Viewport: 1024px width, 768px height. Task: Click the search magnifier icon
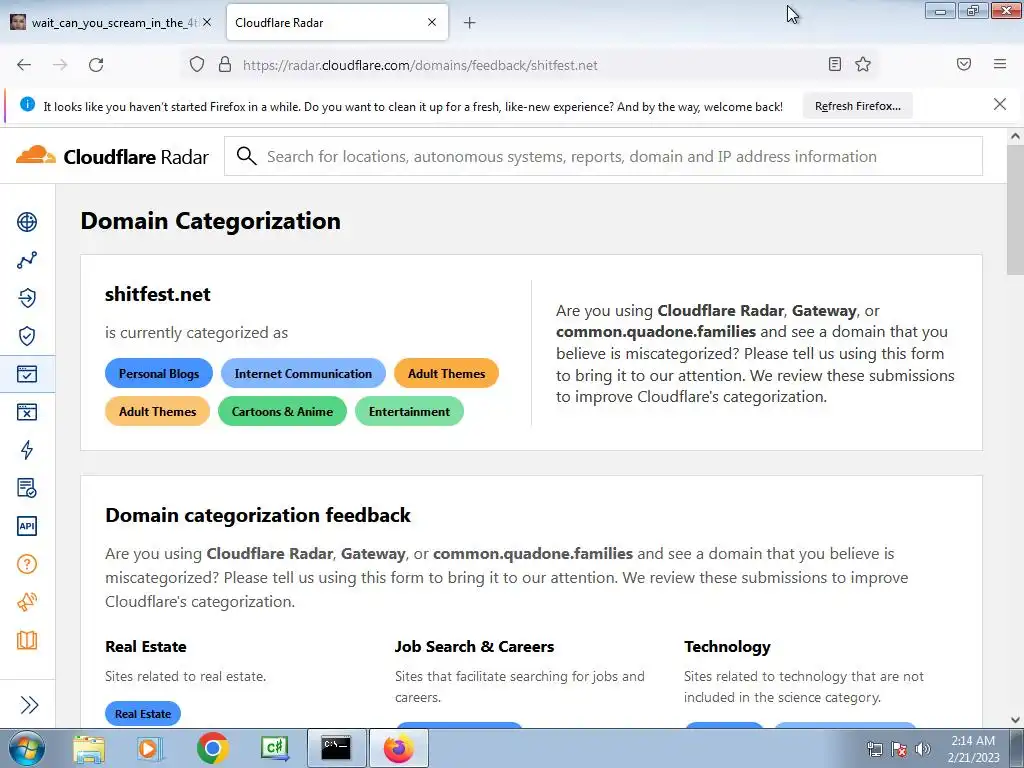click(246, 156)
